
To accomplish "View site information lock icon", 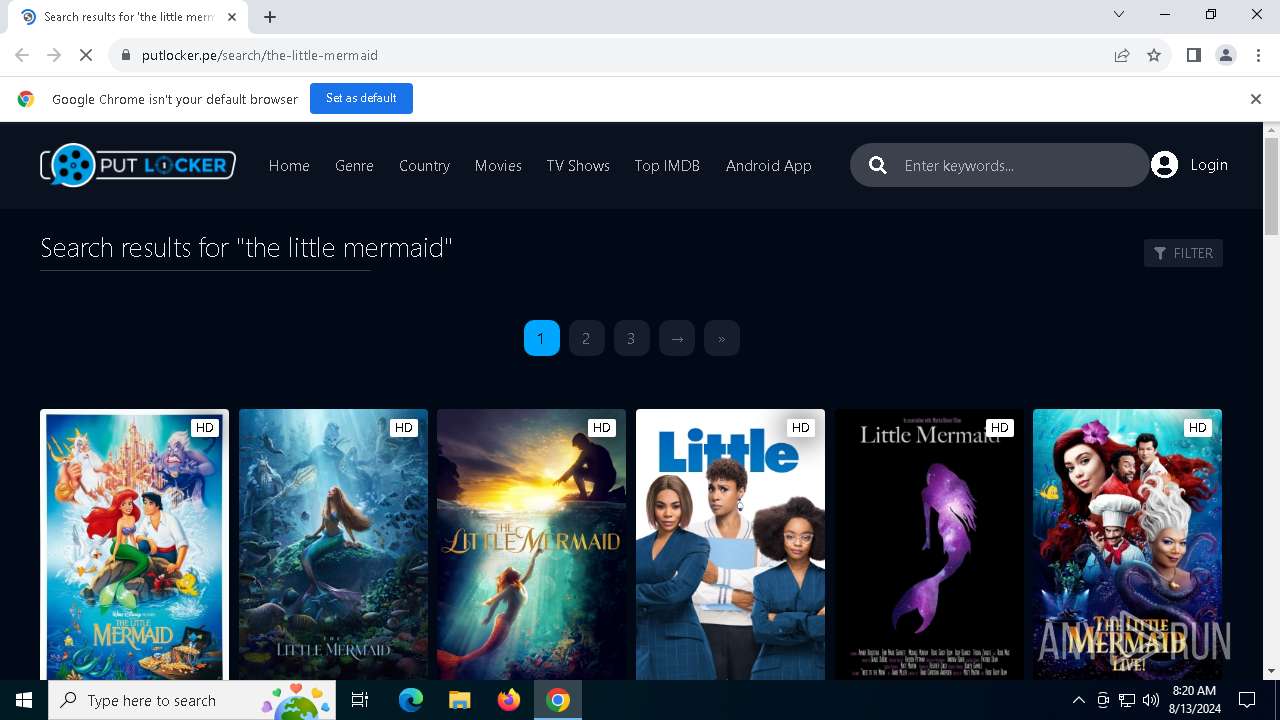I will click(125, 55).
